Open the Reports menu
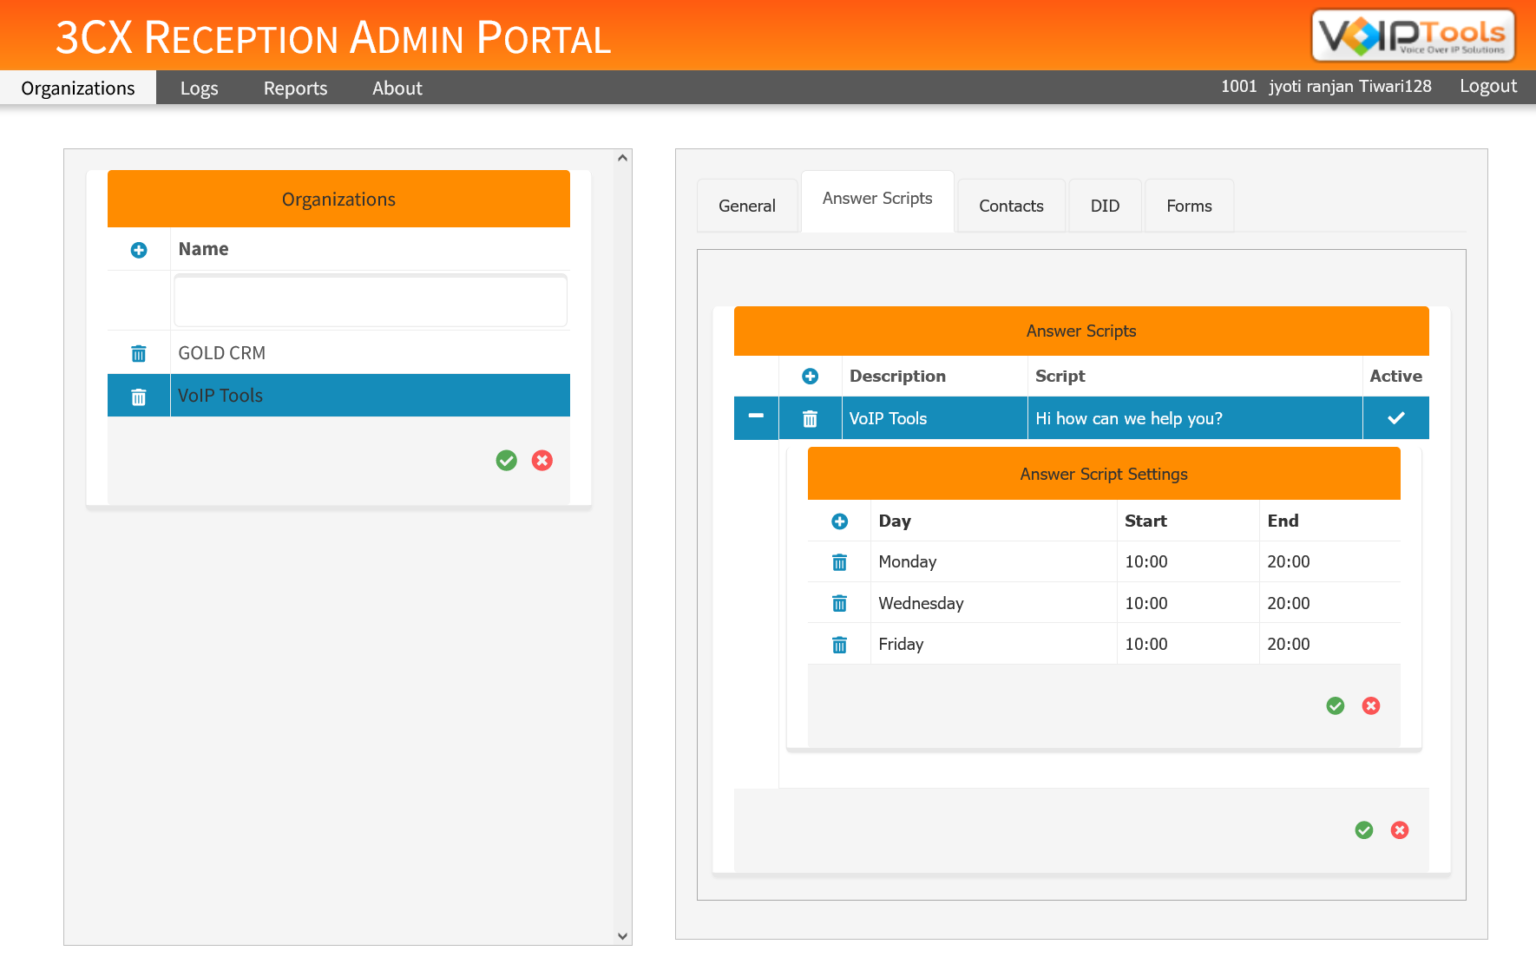The image size is (1536, 977). tap(295, 88)
